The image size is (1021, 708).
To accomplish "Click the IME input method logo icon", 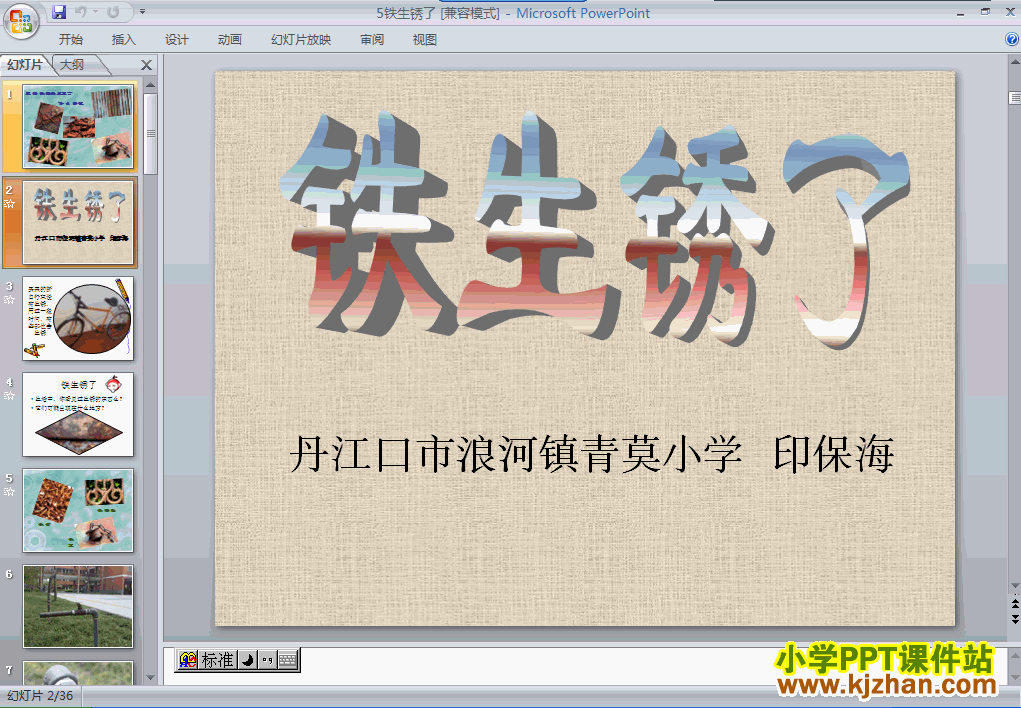I will (x=188, y=660).
